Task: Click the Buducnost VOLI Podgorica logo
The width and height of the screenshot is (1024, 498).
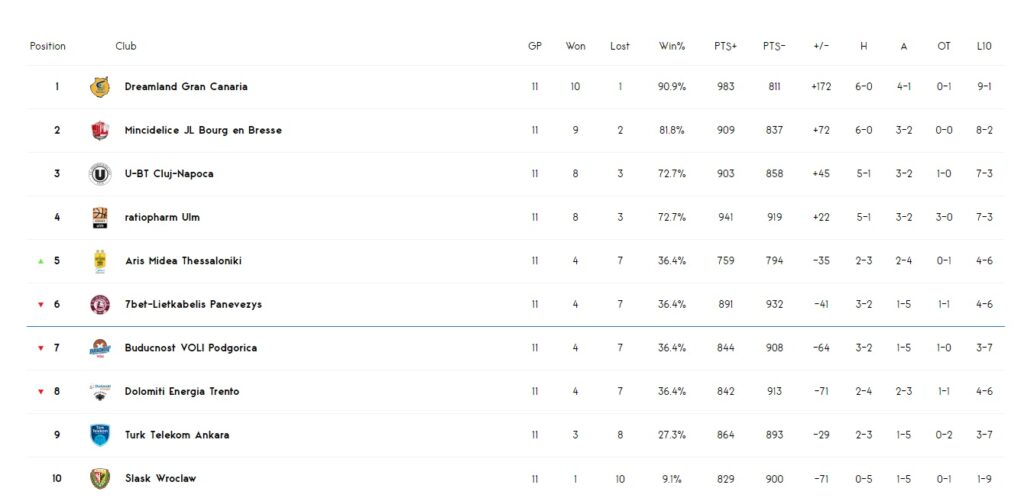Action: coord(100,348)
